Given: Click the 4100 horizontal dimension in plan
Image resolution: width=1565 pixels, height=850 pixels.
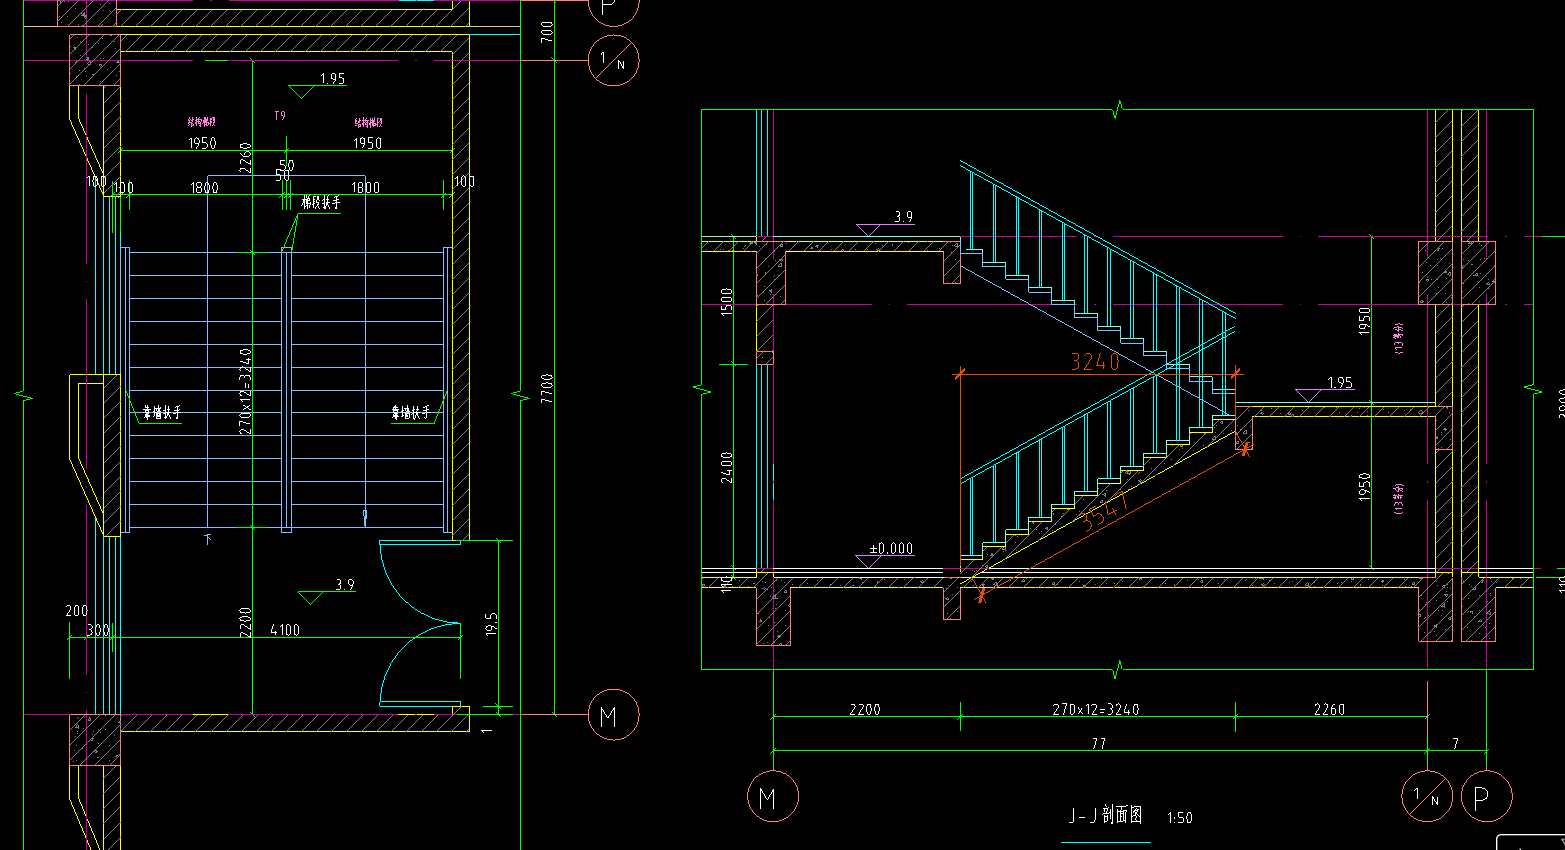Looking at the screenshot, I should click(x=285, y=630).
